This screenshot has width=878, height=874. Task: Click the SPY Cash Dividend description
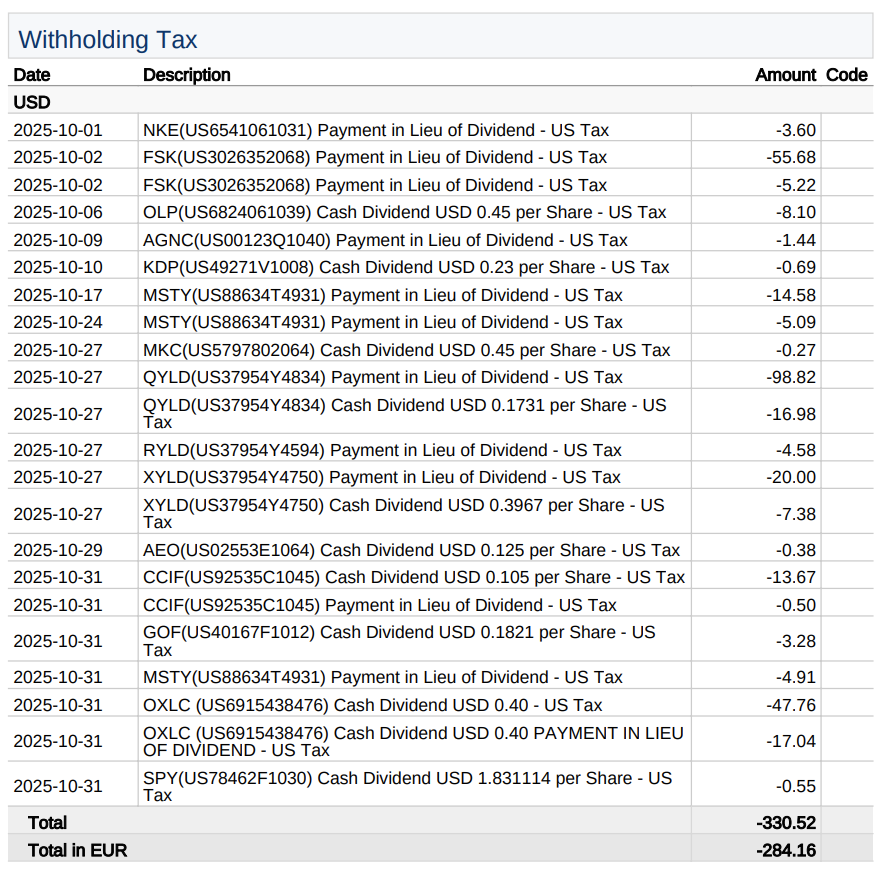tap(407, 786)
